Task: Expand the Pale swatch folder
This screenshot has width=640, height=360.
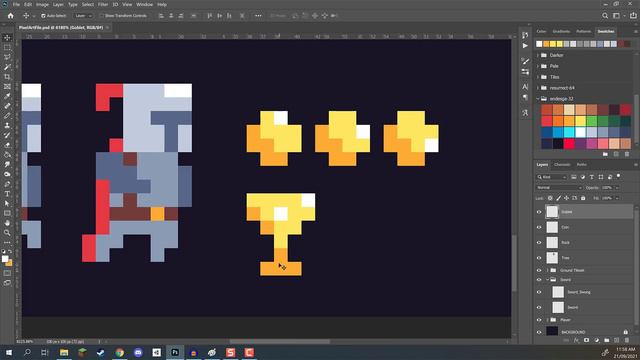Action: (538, 66)
